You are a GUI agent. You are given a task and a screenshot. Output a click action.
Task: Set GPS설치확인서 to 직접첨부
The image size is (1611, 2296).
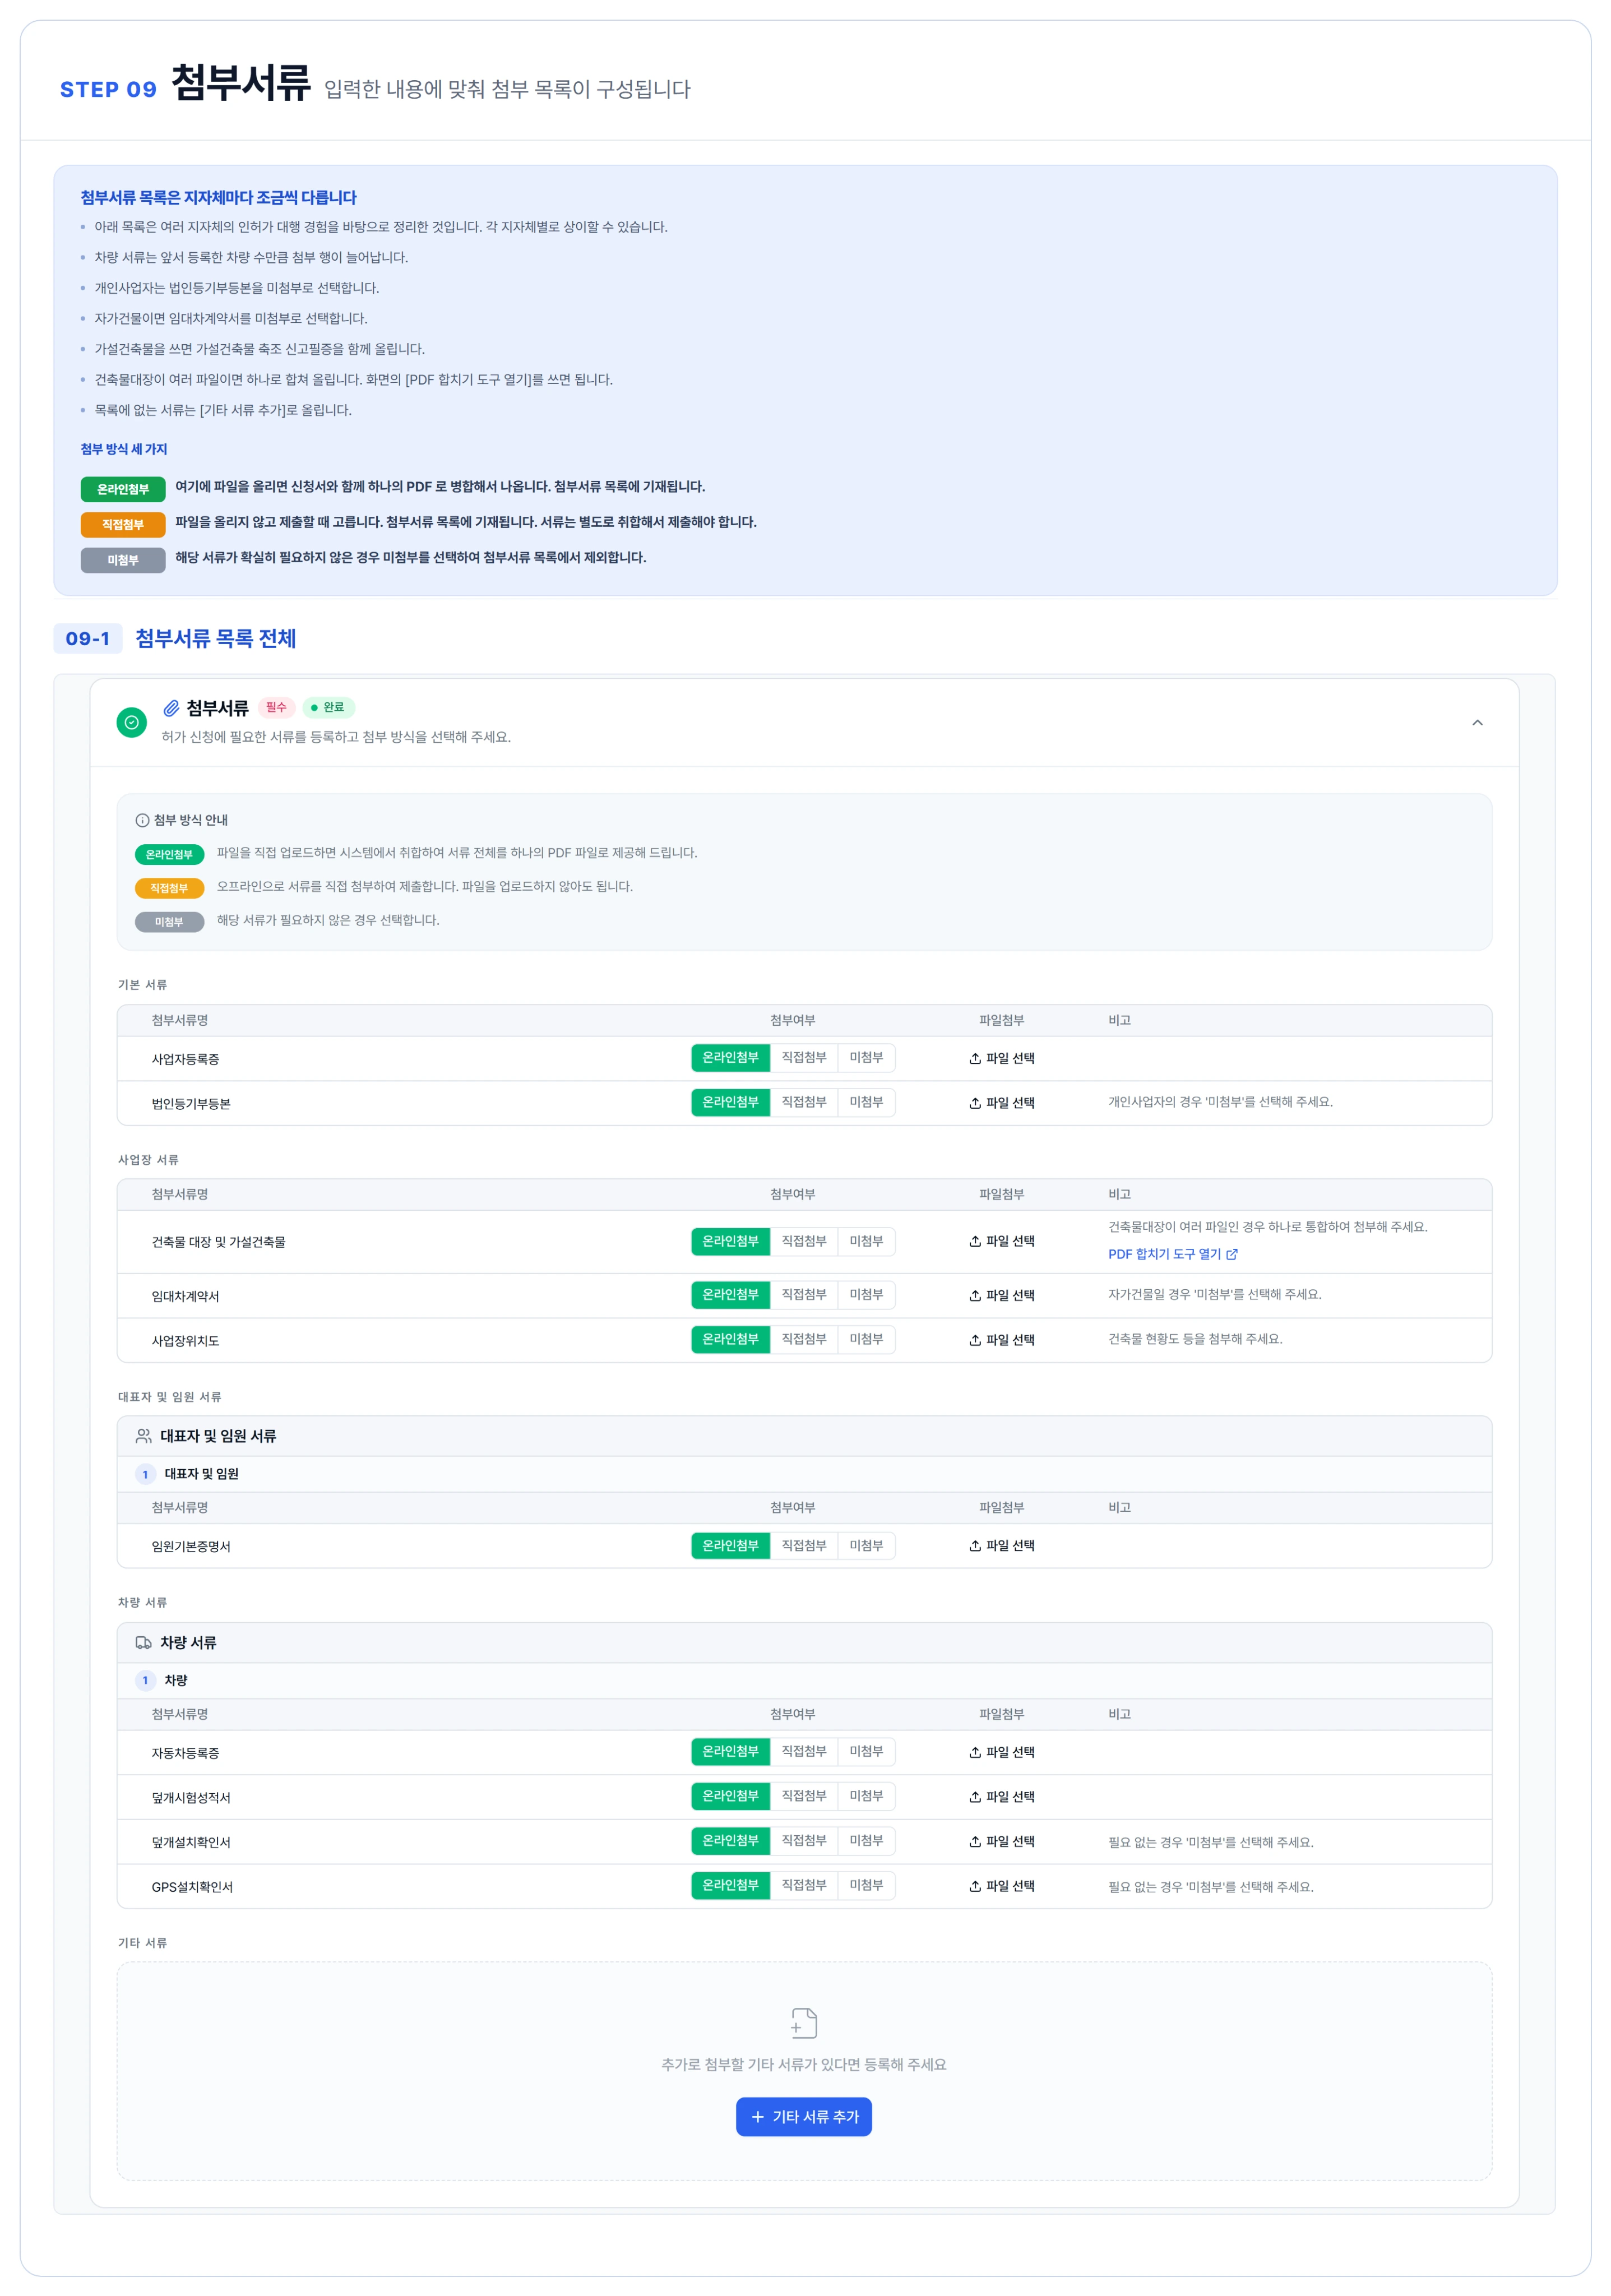click(x=804, y=1886)
